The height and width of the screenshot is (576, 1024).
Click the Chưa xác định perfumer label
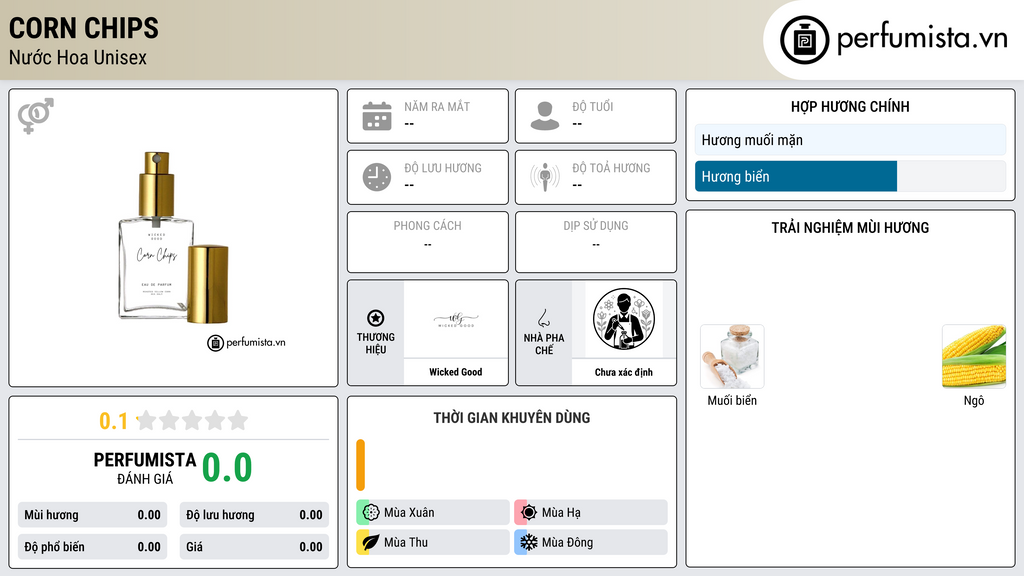(624, 372)
